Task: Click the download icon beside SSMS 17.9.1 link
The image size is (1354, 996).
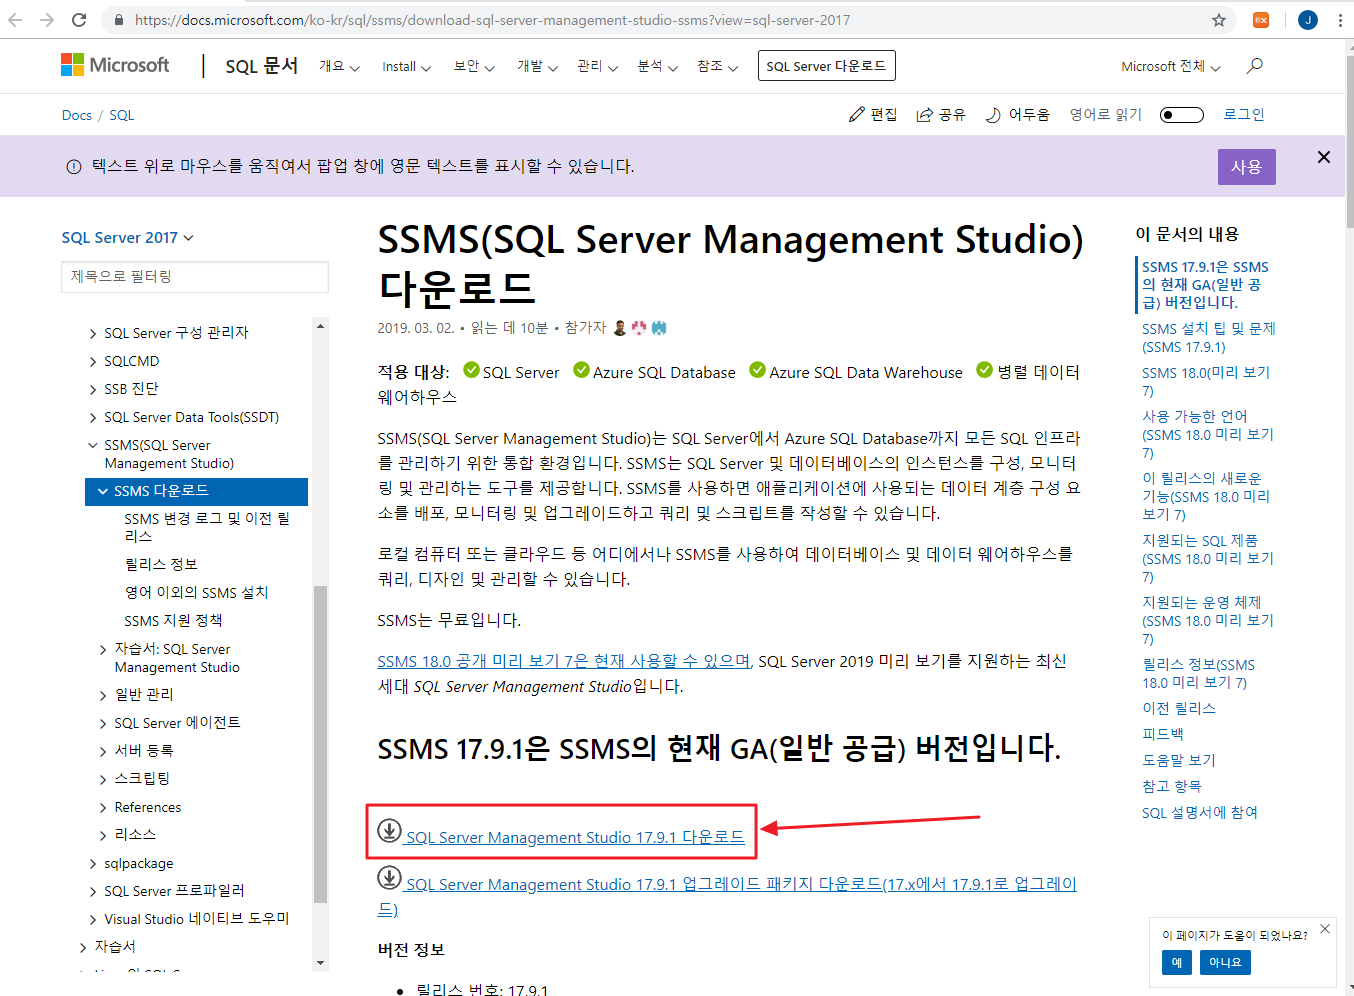Action: 390,830
